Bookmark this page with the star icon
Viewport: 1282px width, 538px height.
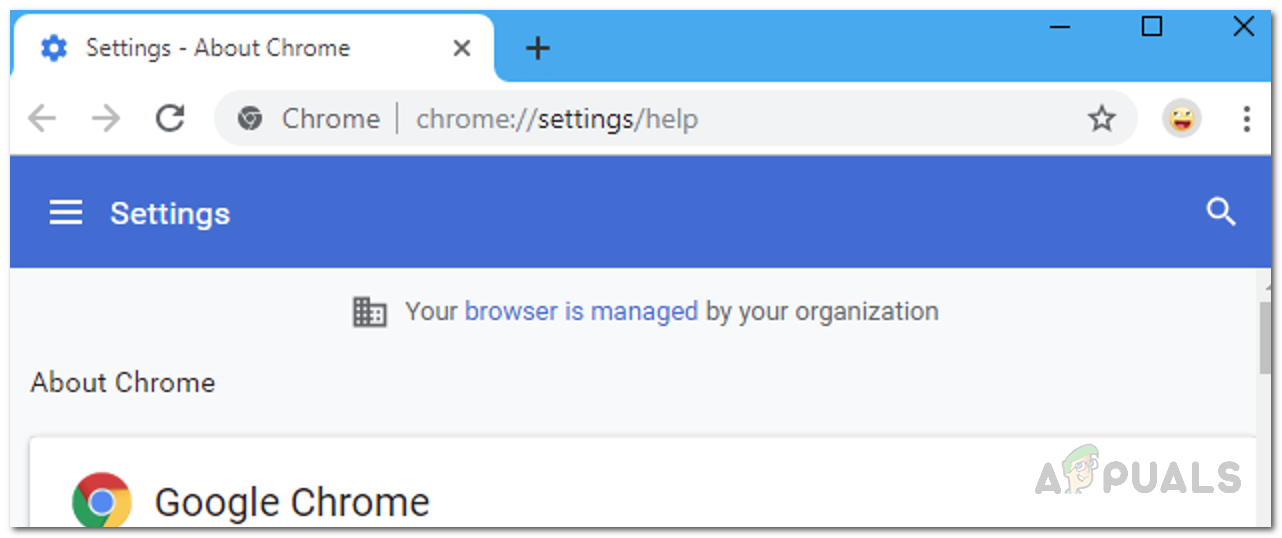tap(1101, 119)
